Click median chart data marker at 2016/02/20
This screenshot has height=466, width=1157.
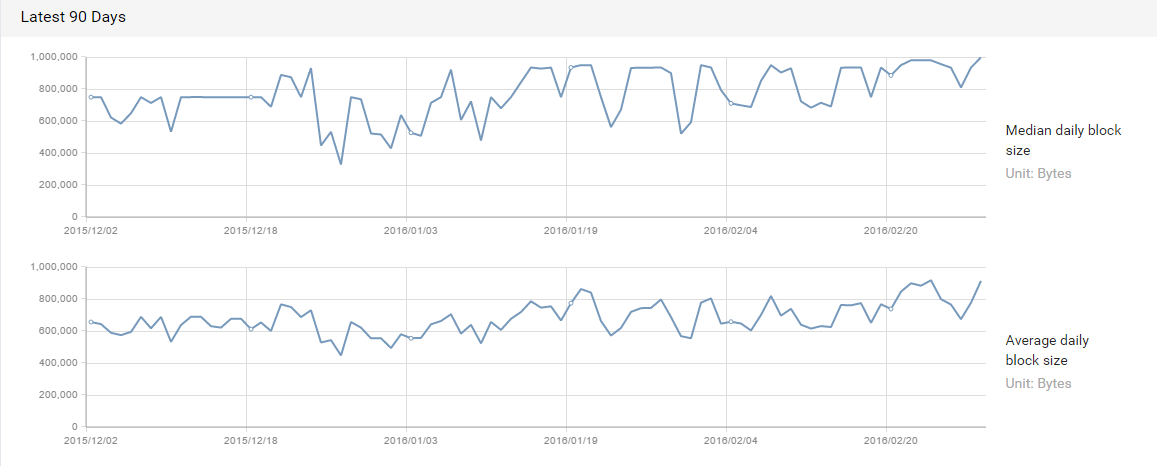coord(891,75)
